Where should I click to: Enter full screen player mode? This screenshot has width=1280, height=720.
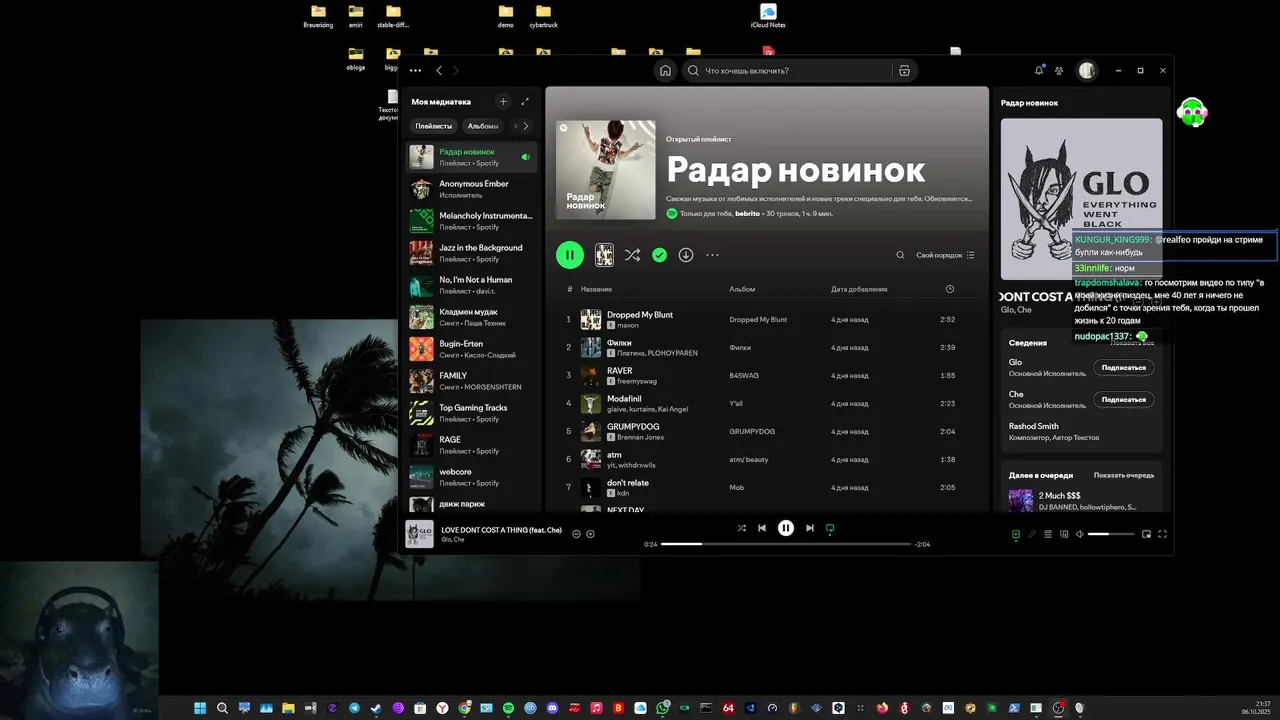1162,534
